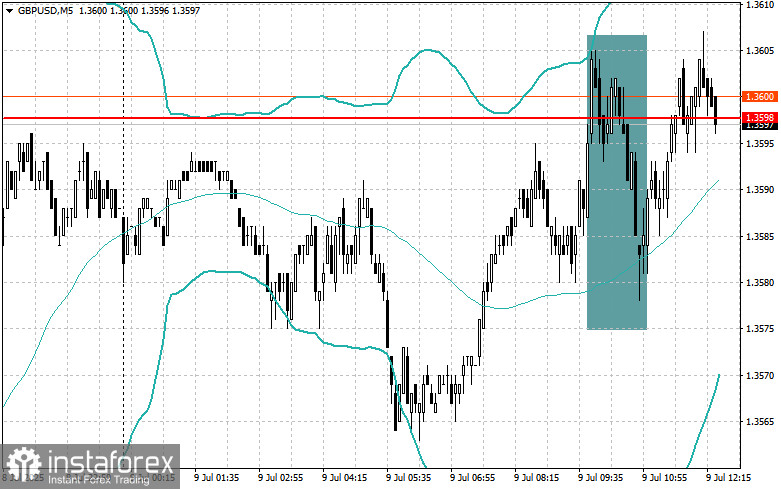Click the 9 Jul 12:15 time label
The height and width of the screenshot is (489, 781).
729,478
